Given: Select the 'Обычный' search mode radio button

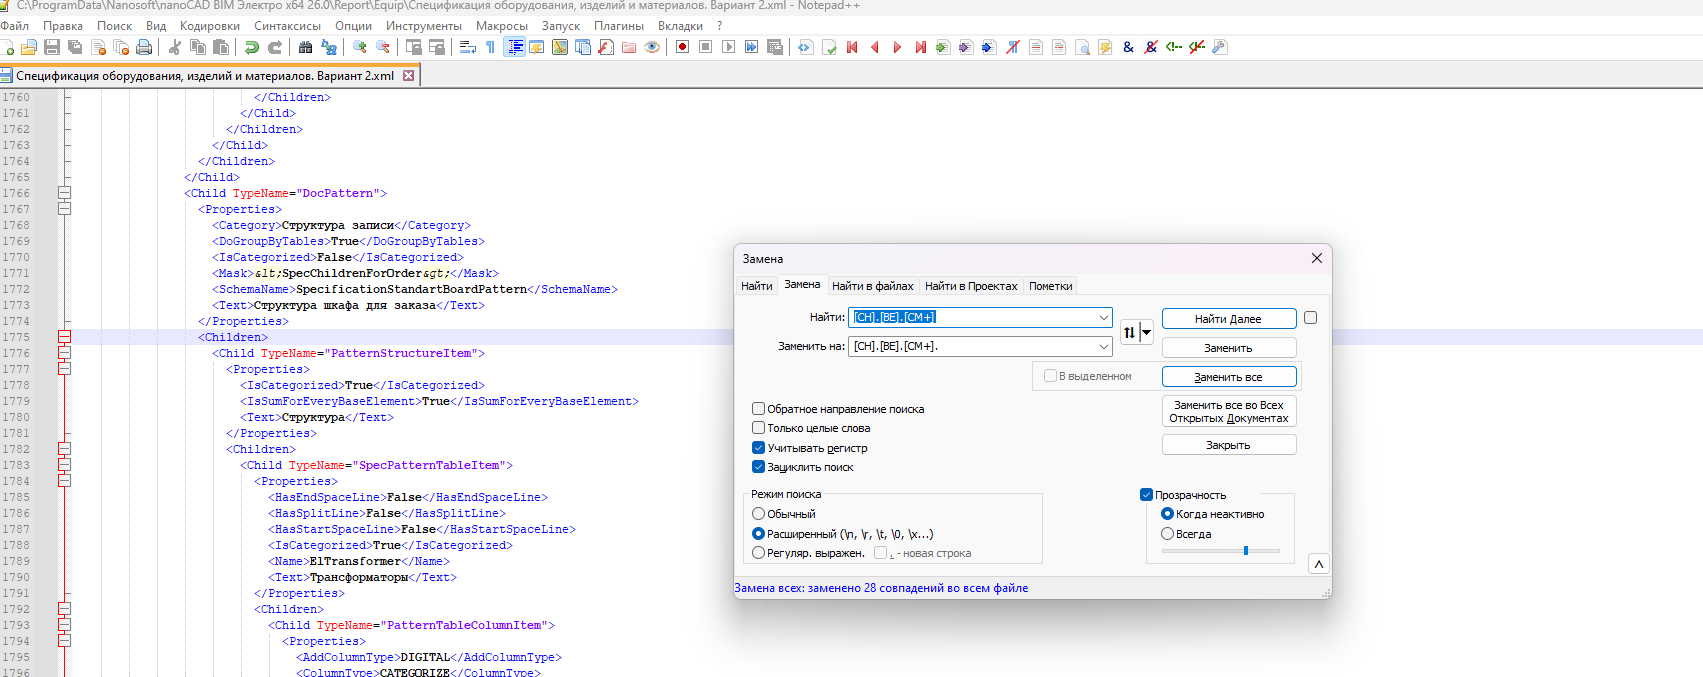Looking at the screenshot, I should point(759,514).
